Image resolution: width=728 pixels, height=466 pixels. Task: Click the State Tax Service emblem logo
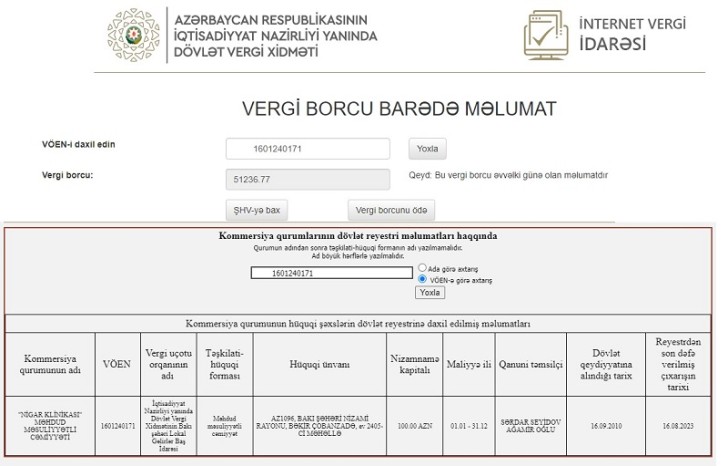(133, 35)
